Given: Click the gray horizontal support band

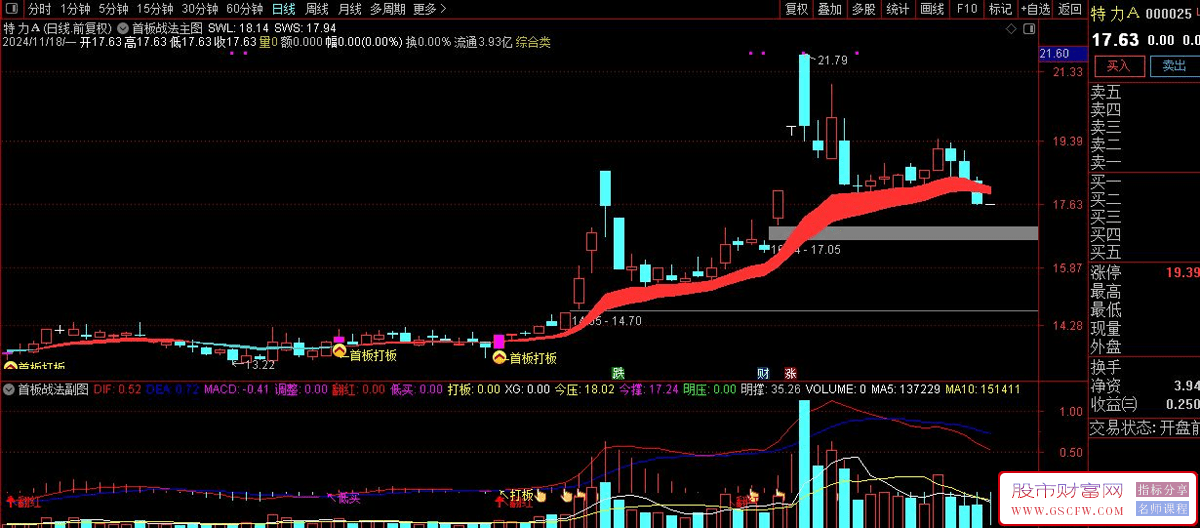Looking at the screenshot, I should pyautogui.click(x=903, y=233).
